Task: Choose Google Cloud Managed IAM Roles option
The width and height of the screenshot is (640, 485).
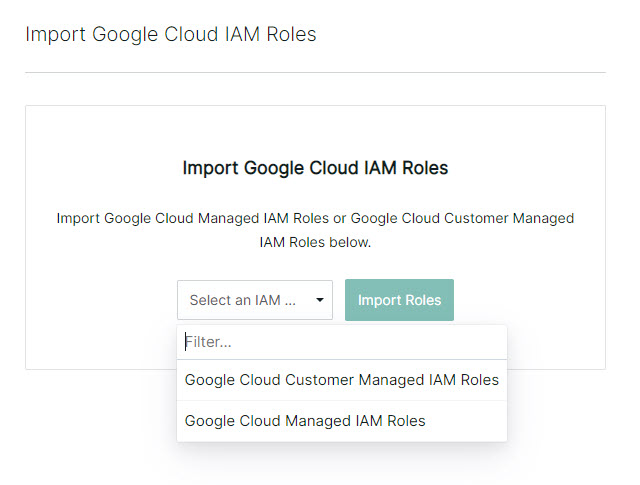Action: 342,421
